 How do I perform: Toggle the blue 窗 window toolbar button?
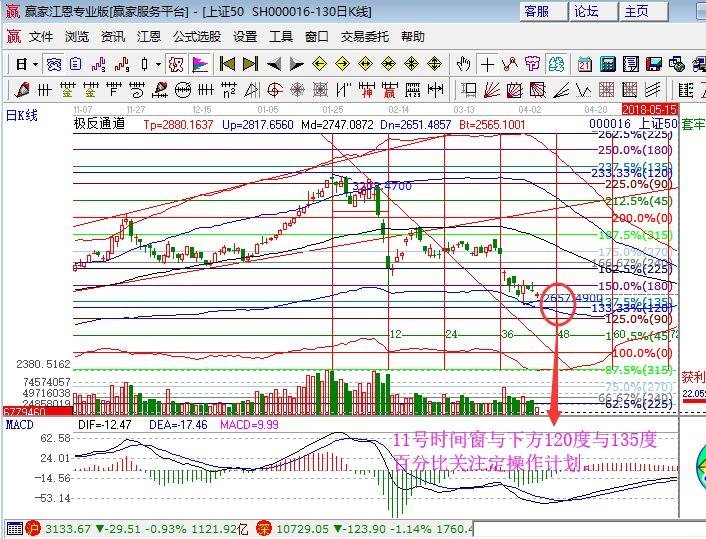[54, 65]
